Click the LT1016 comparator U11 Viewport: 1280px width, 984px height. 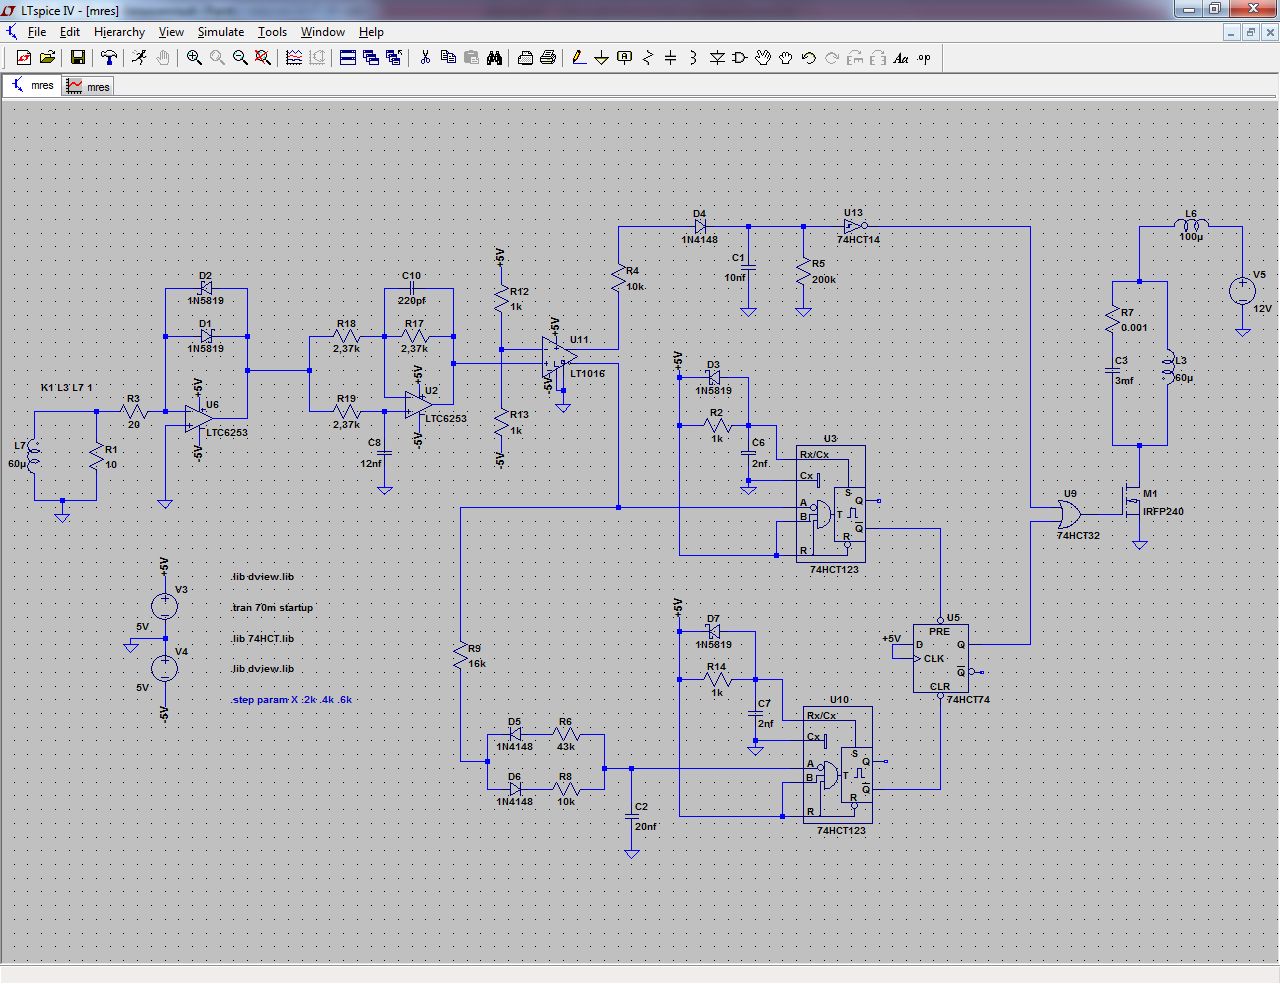point(559,357)
